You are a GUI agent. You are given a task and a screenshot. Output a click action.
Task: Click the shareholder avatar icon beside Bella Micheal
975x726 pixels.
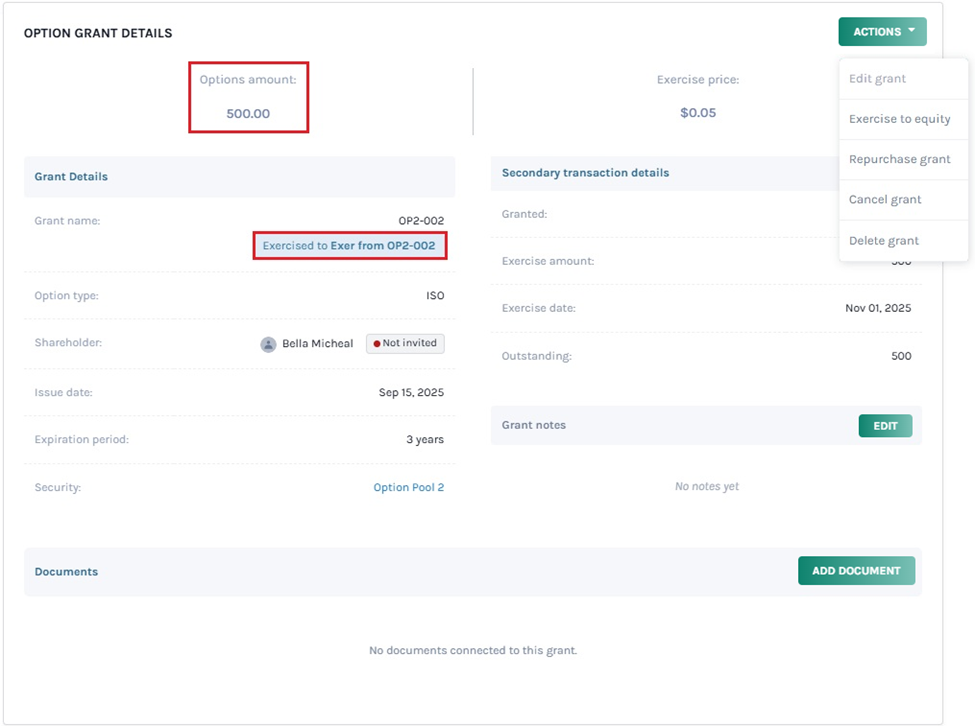click(x=268, y=343)
